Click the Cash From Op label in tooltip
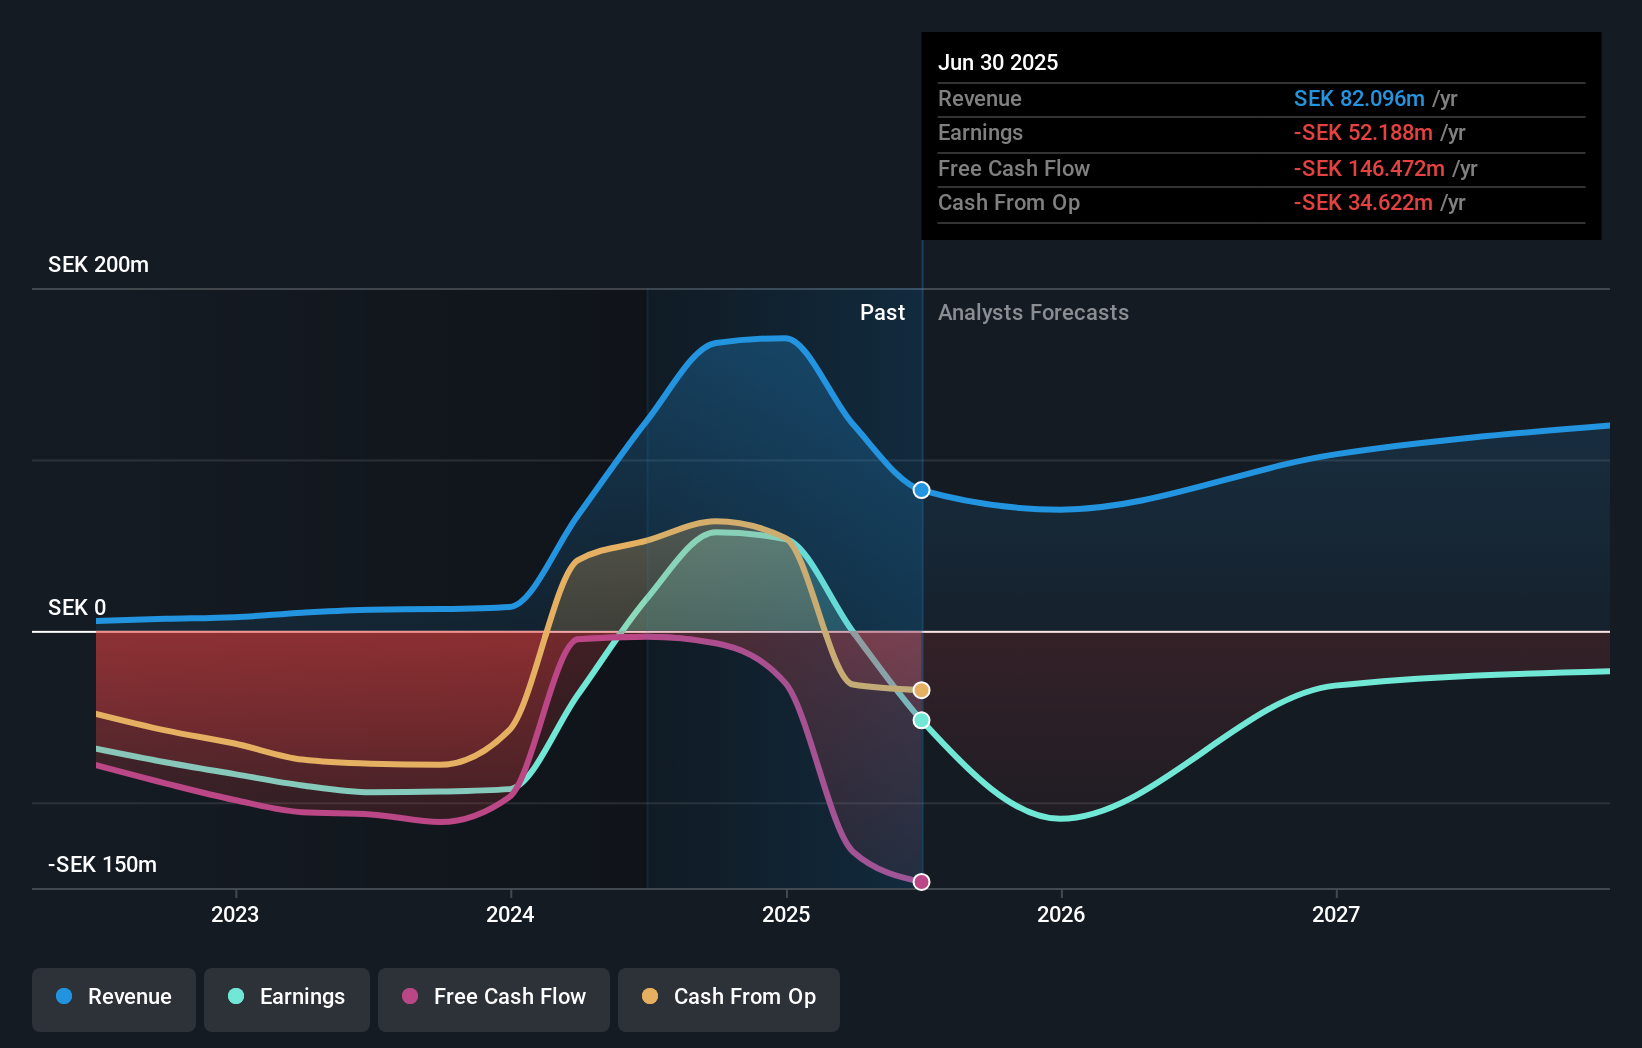This screenshot has height=1048, width=1642. [x=1009, y=203]
